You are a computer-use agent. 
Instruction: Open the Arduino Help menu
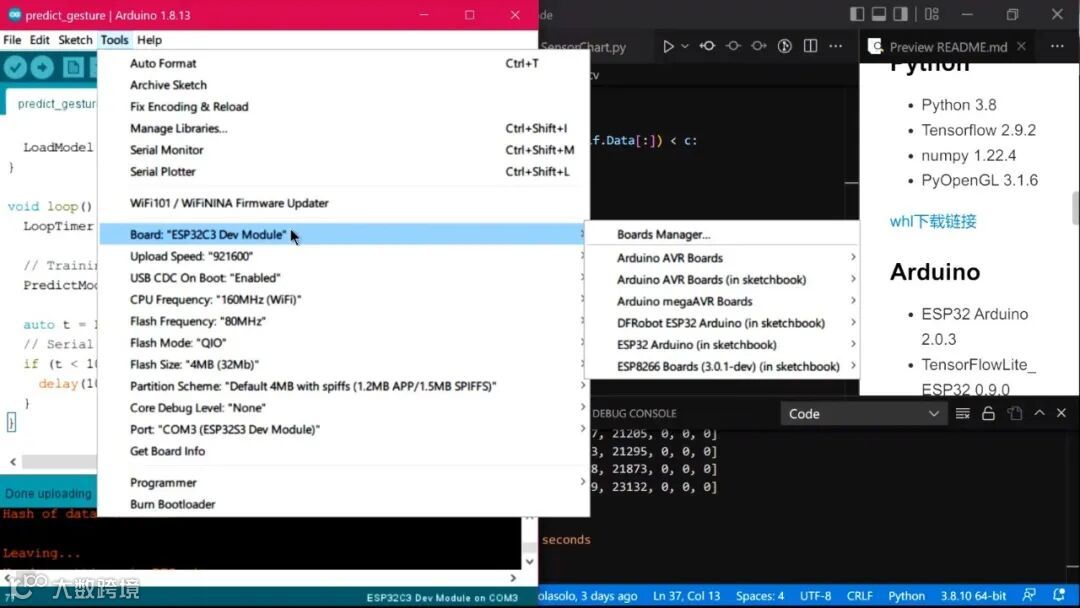click(149, 40)
